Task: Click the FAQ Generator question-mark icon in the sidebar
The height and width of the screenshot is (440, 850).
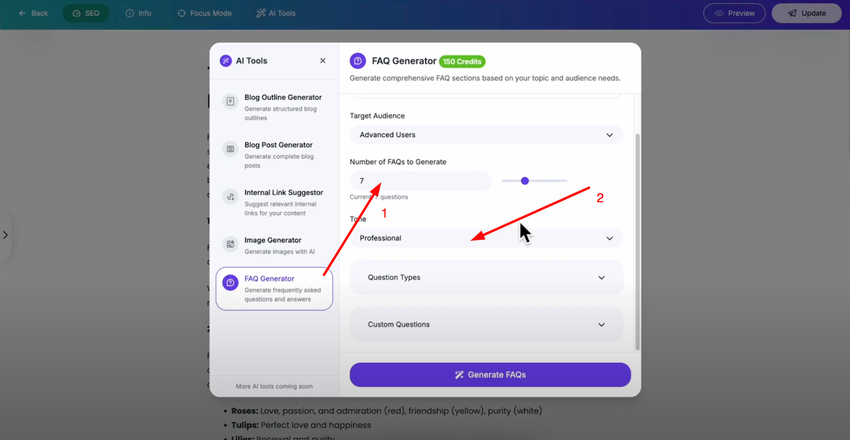Action: tap(230, 282)
